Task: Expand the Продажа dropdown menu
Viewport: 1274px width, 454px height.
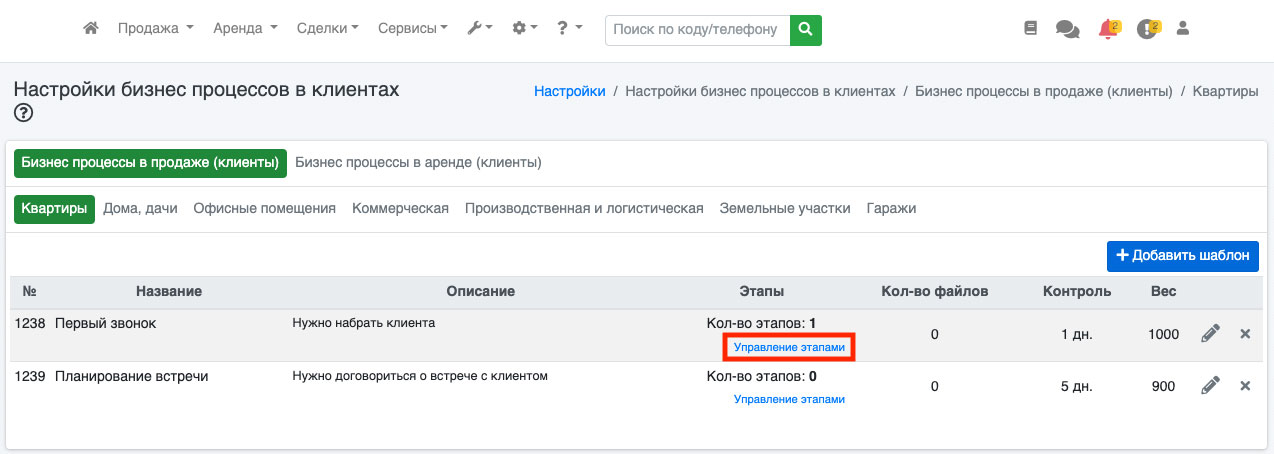Action: click(x=155, y=29)
